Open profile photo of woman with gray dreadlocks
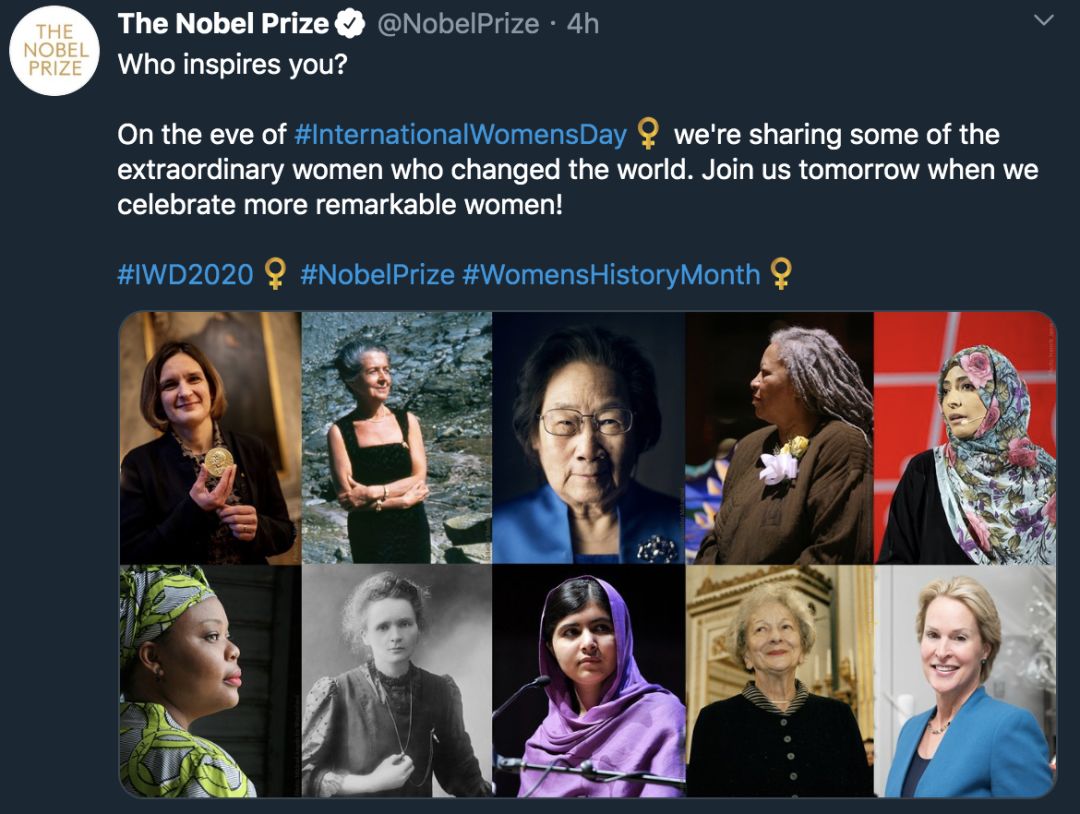The image size is (1080, 814). pyautogui.click(x=780, y=438)
